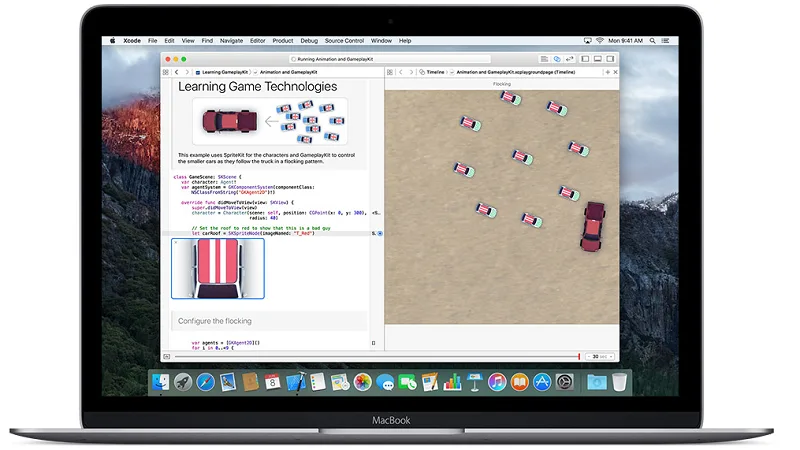Switch to the Standard editor mode
This screenshot has width=800, height=450.
point(544,59)
